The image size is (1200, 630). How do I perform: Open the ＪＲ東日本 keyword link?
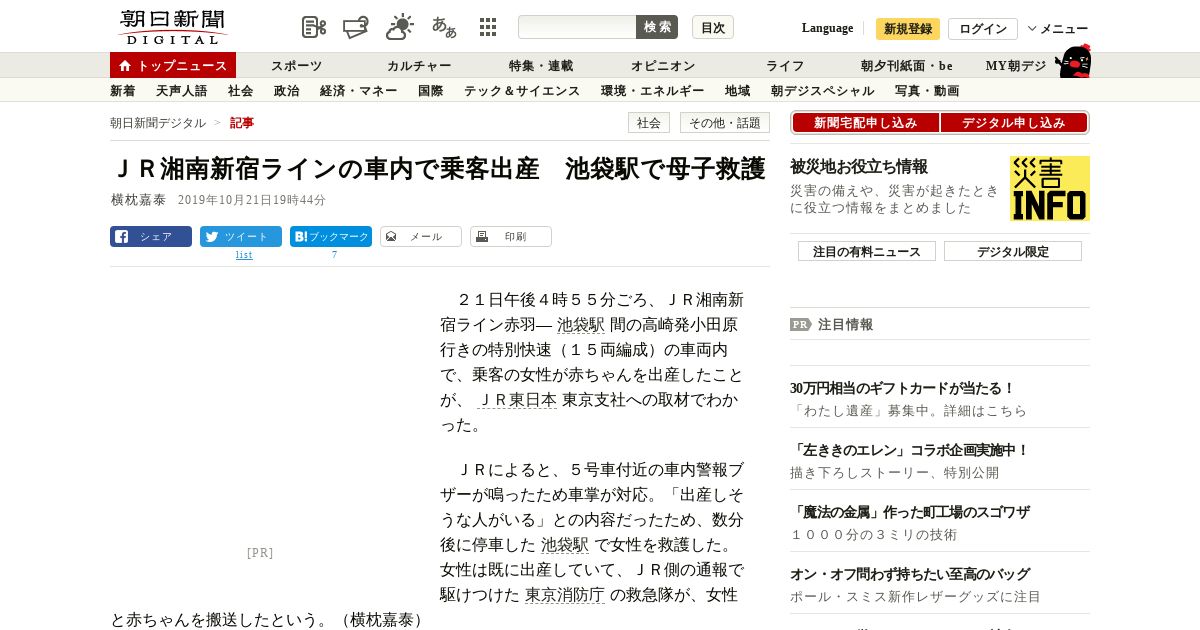click(x=517, y=400)
